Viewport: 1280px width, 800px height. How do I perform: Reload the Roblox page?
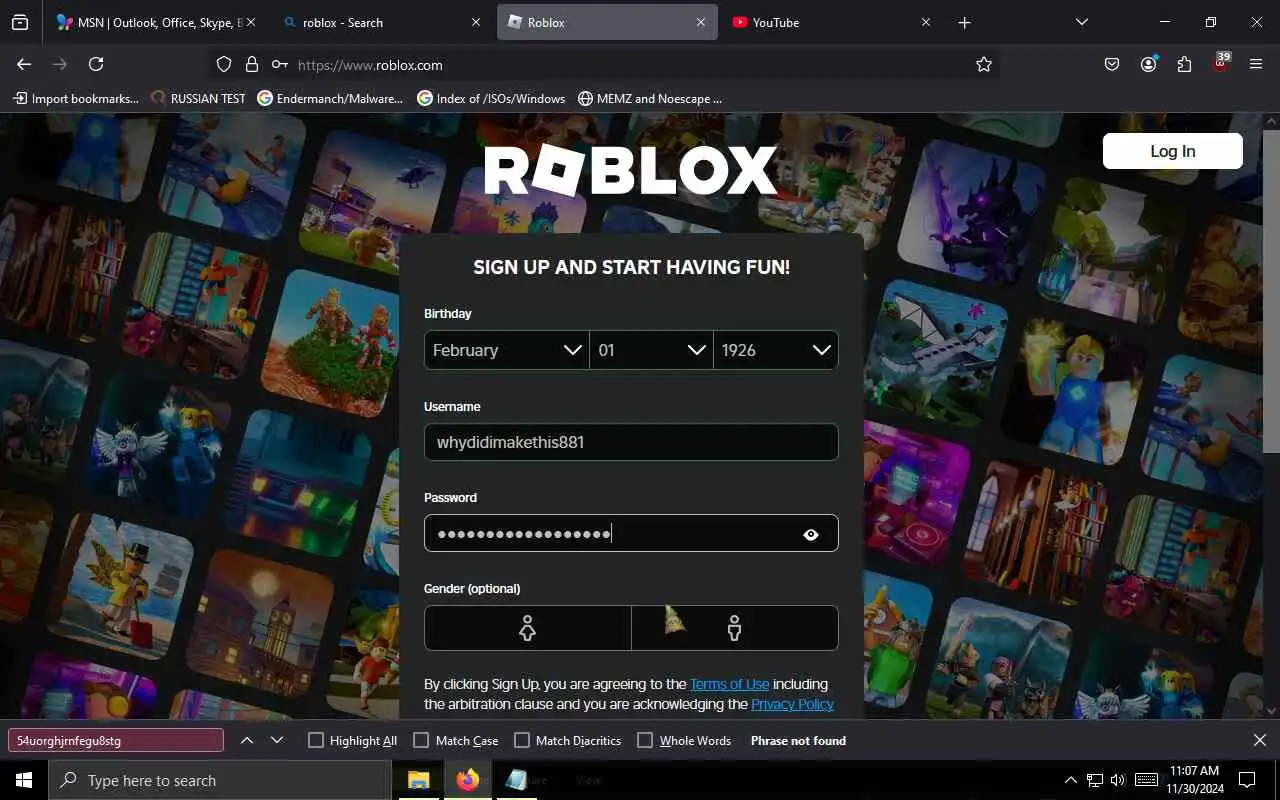(96, 64)
